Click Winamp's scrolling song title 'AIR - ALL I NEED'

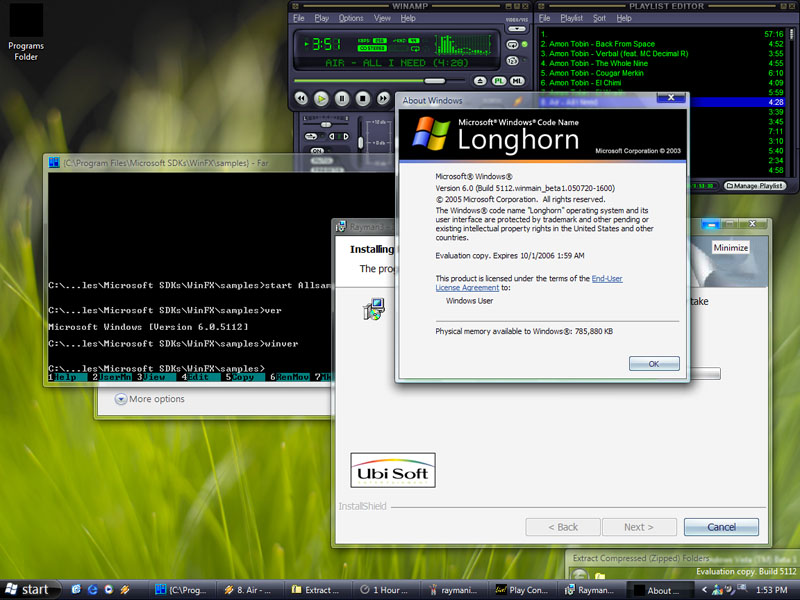pyautogui.click(x=396, y=63)
